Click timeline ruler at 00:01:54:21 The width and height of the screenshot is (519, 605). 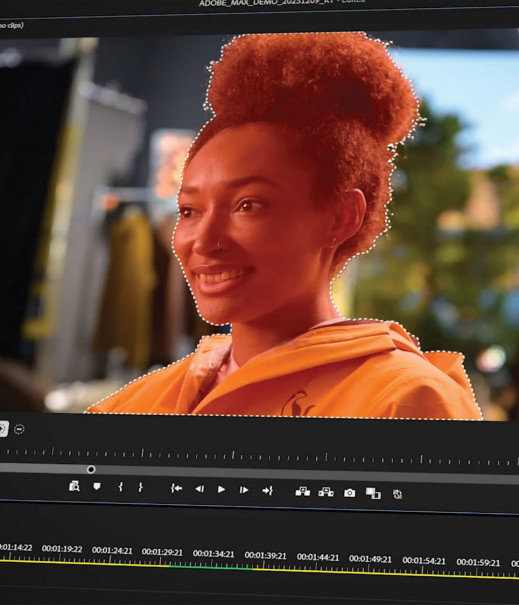[x=424, y=561]
